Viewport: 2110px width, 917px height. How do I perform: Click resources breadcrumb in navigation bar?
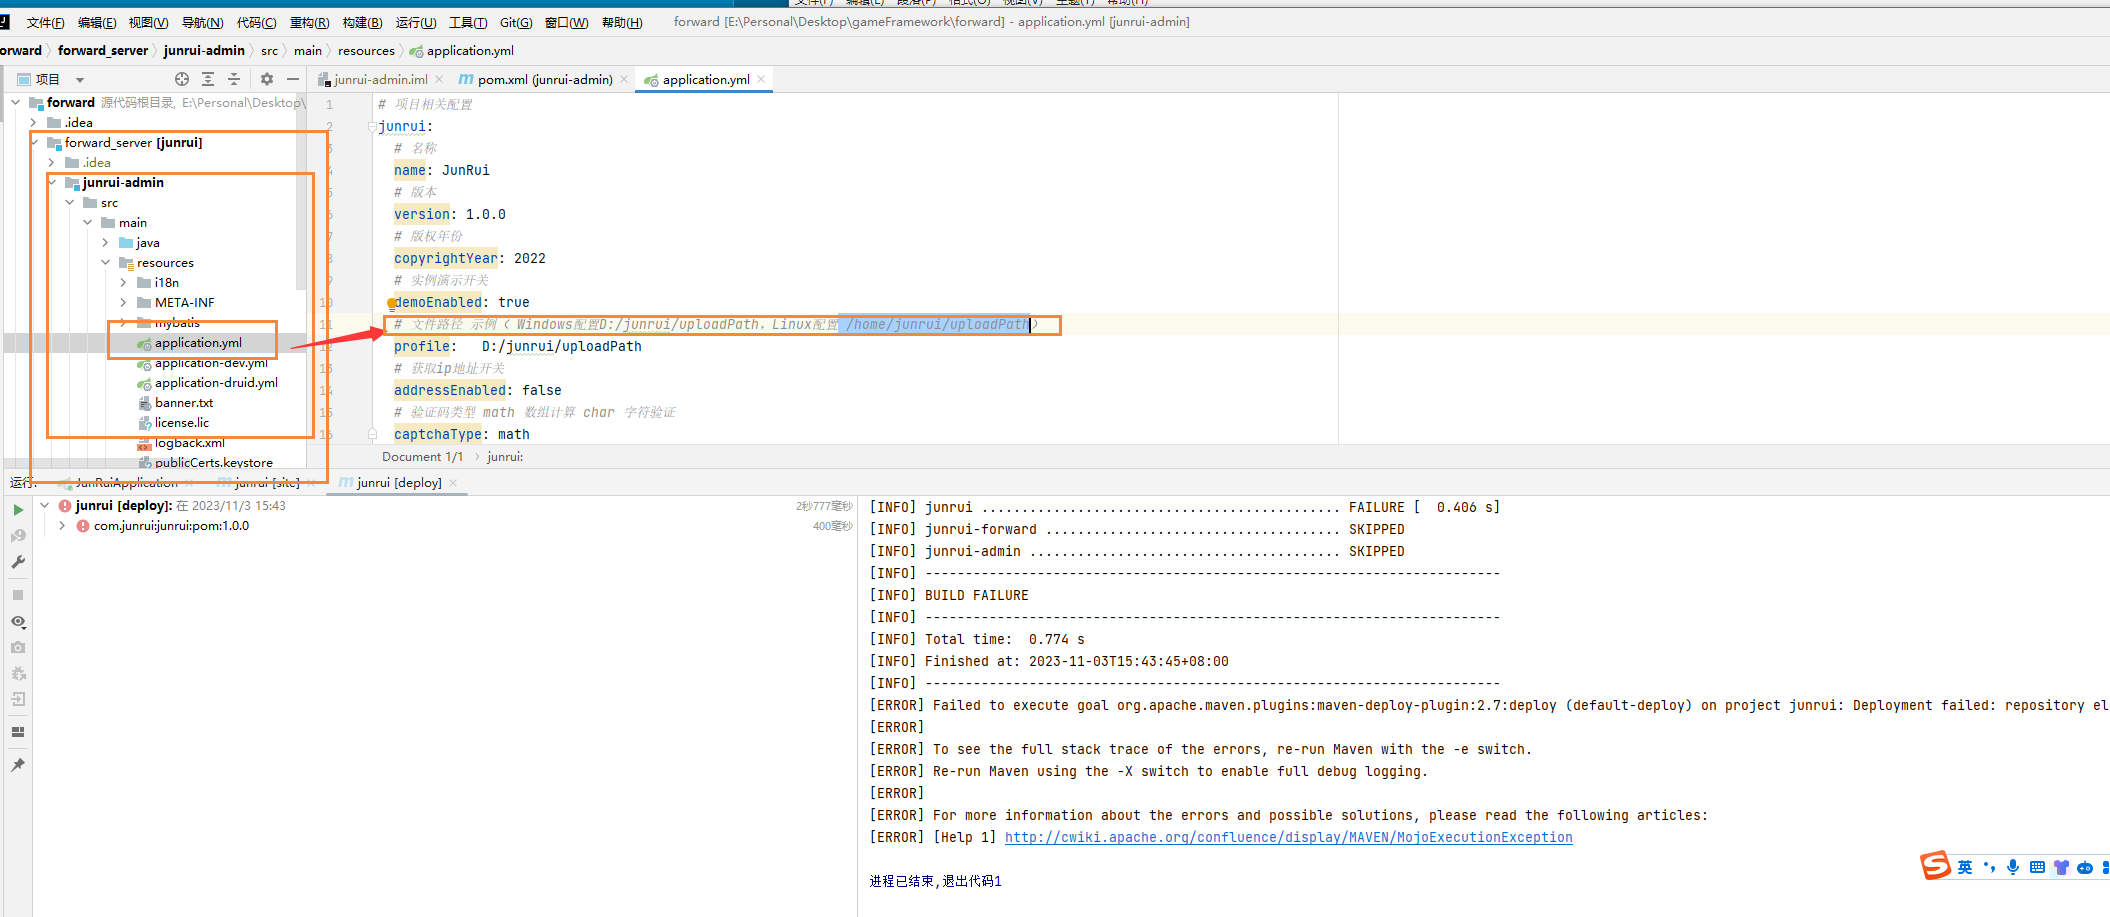(x=366, y=50)
